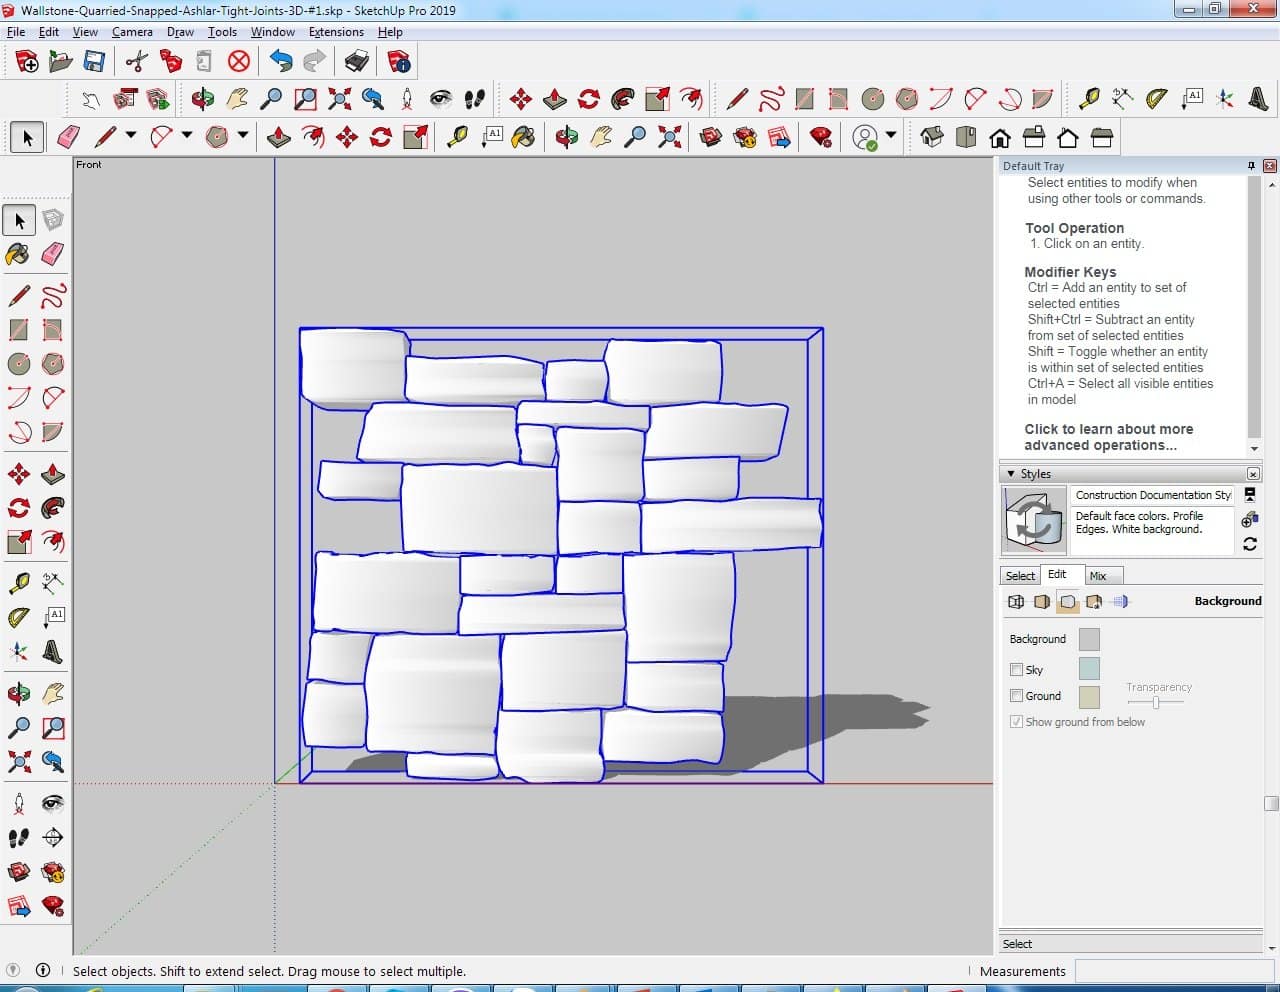The image size is (1280, 992).
Task: Select the Eraser tool in left toolbar
Action: pyautogui.click(x=53, y=254)
